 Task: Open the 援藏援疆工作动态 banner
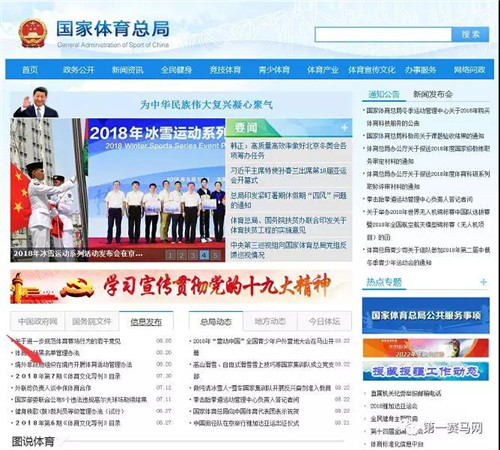tap(426, 371)
